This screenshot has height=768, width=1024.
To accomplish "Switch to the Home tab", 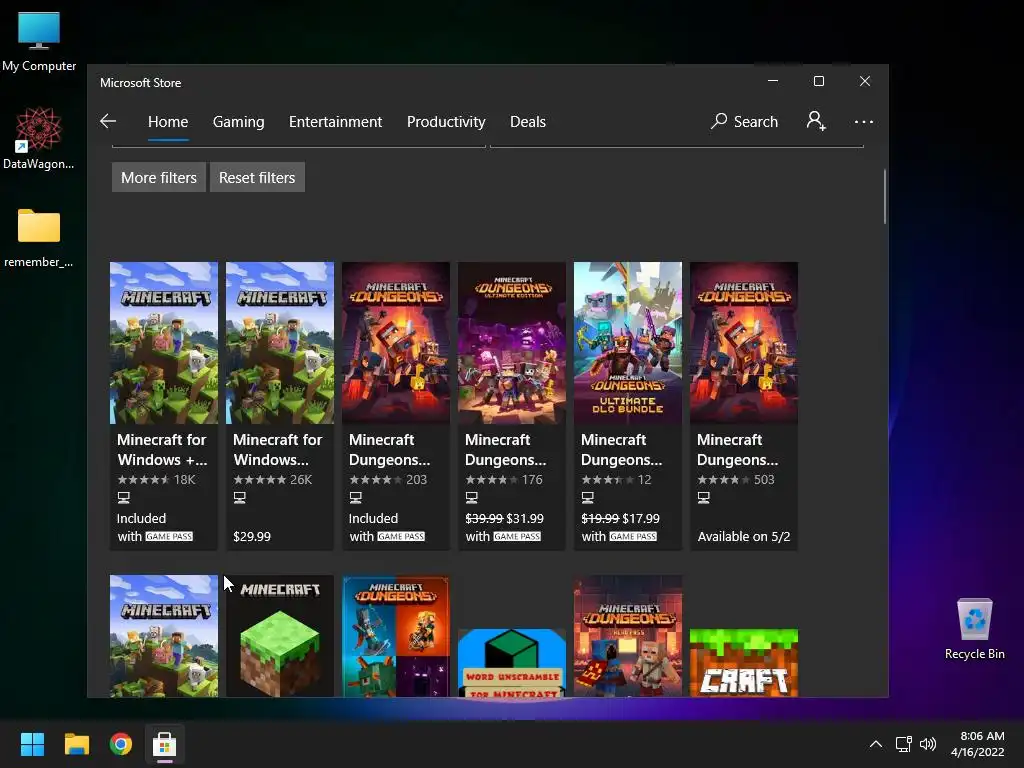I will [168, 121].
